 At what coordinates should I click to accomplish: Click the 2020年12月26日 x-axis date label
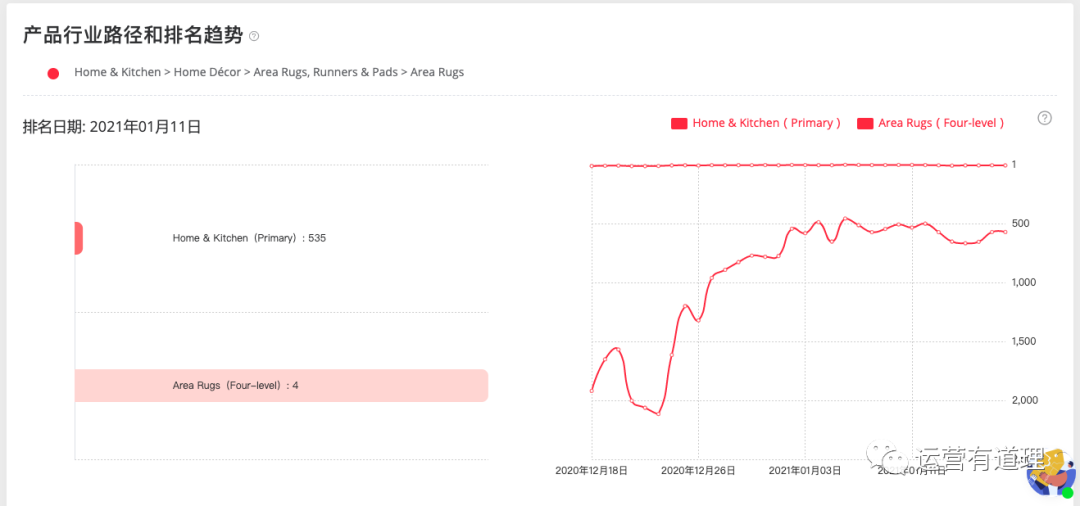click(698, 470)
